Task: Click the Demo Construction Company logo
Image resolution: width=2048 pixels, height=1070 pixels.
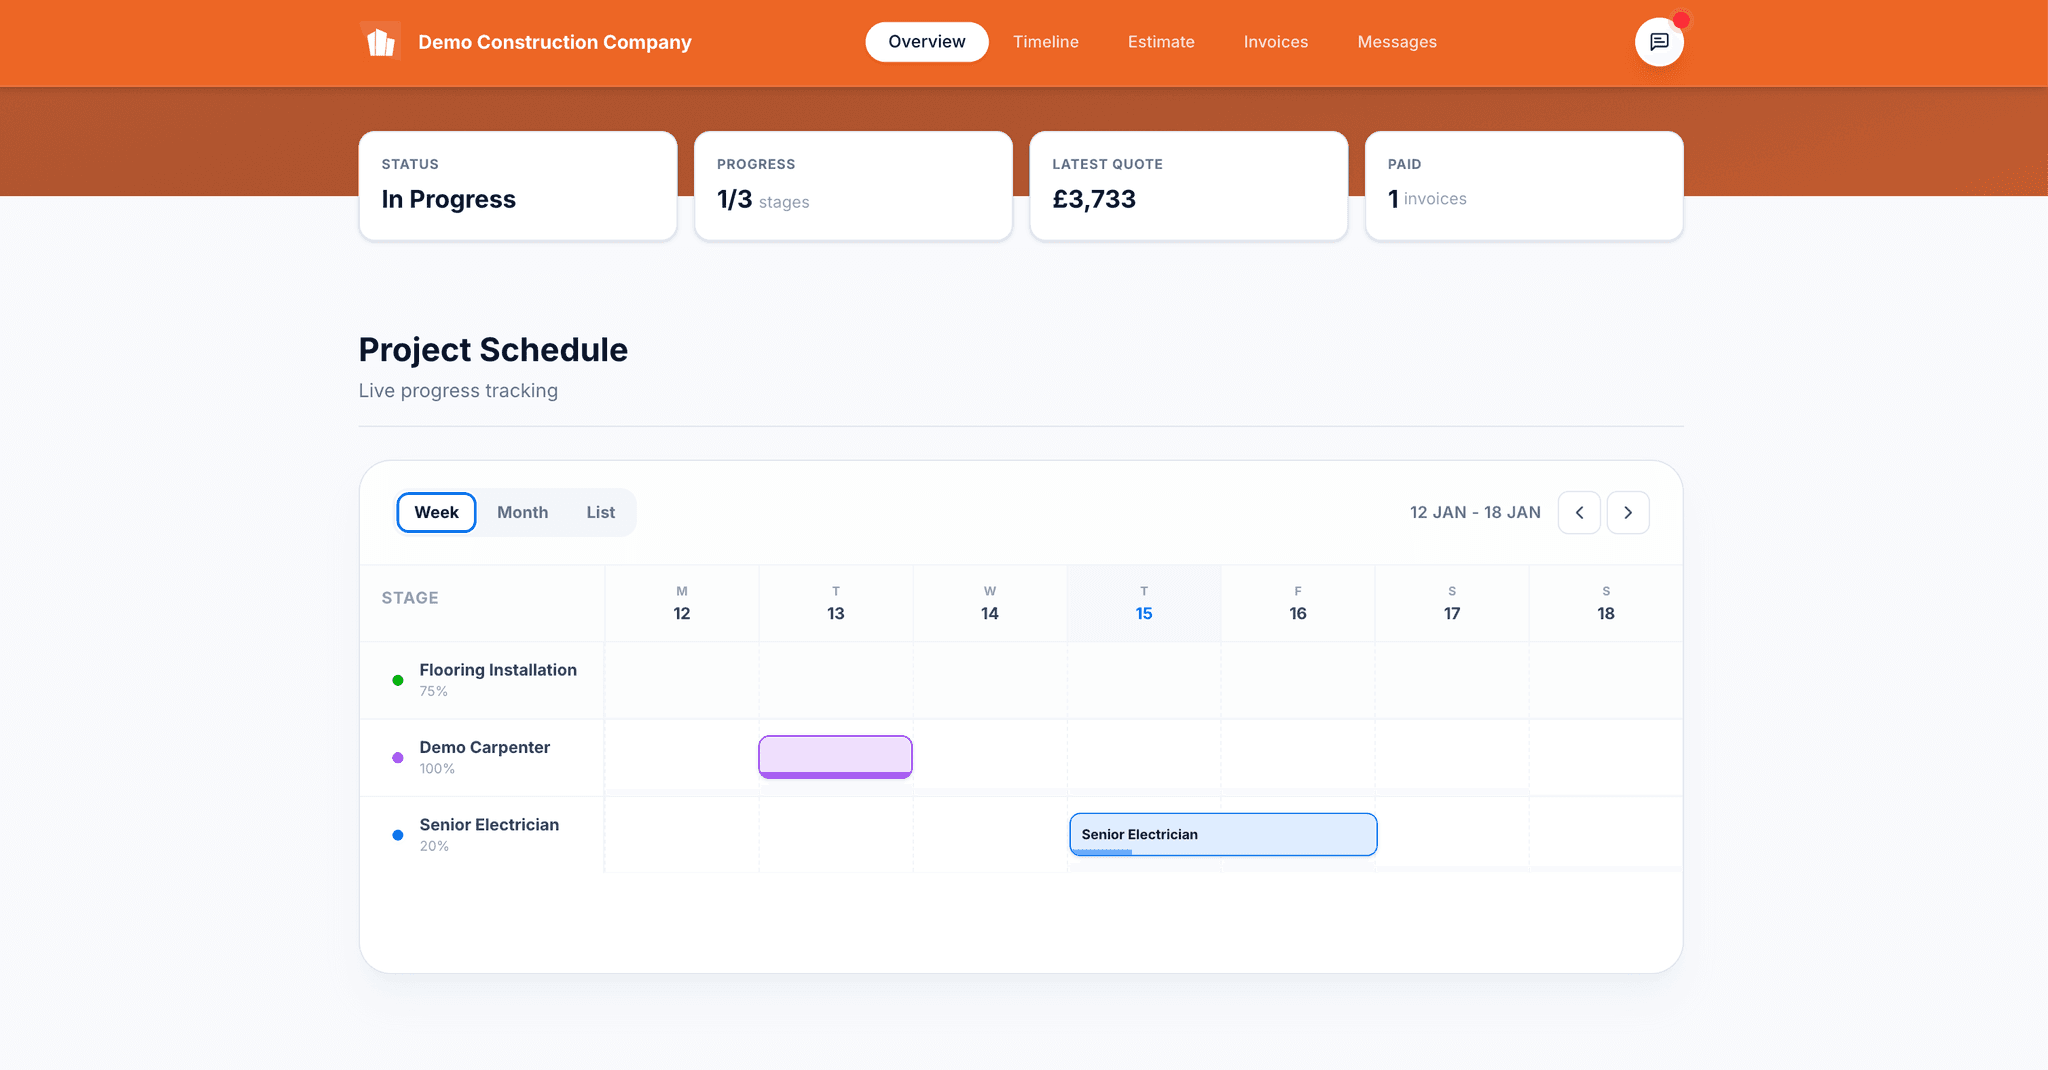Action: coord(380,42)
